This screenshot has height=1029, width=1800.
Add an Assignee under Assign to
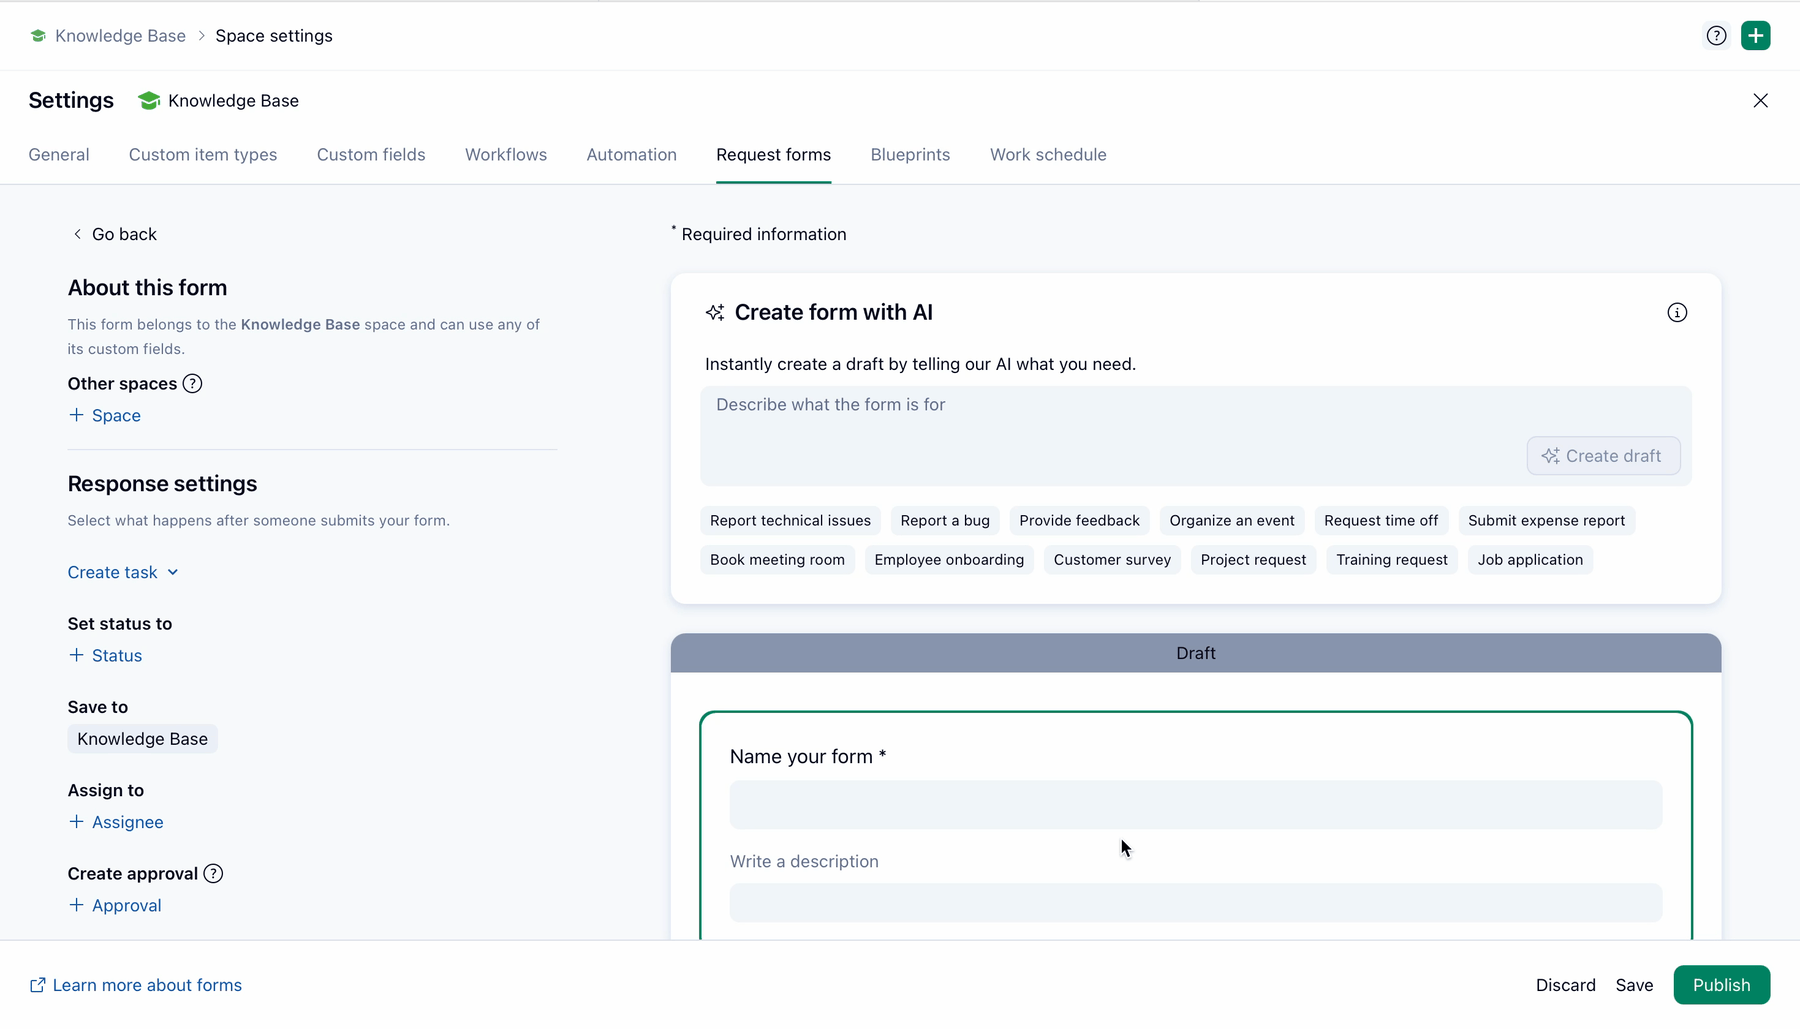point(116,822)
